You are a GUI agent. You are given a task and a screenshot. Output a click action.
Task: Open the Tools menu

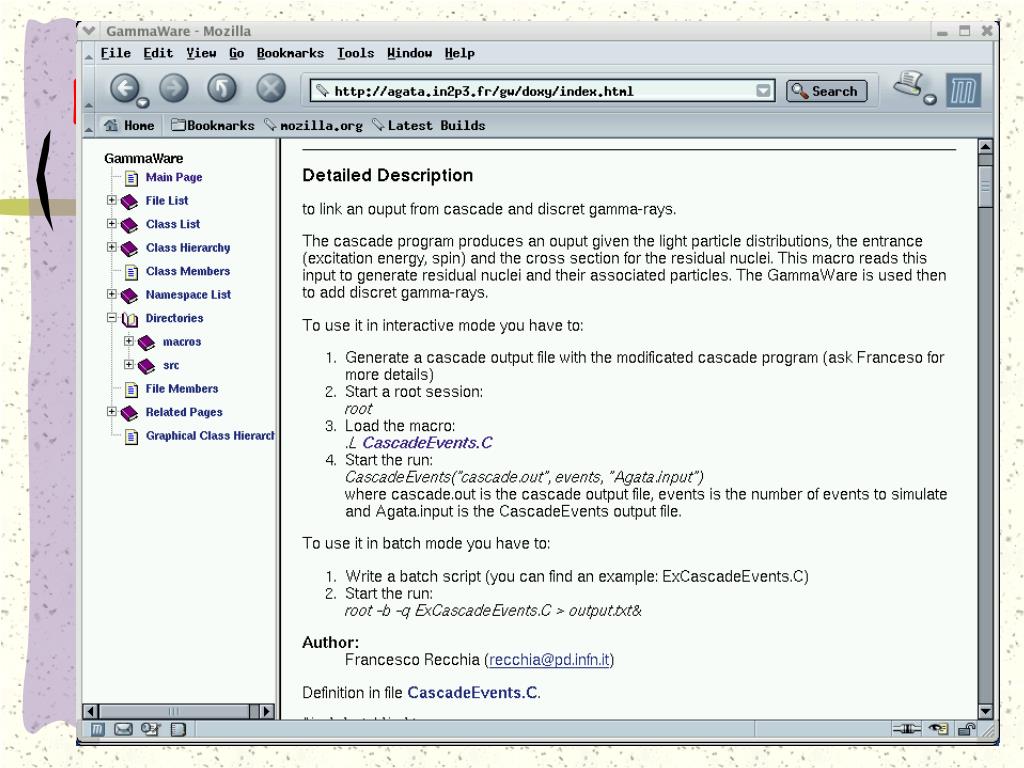coord(355,53)
